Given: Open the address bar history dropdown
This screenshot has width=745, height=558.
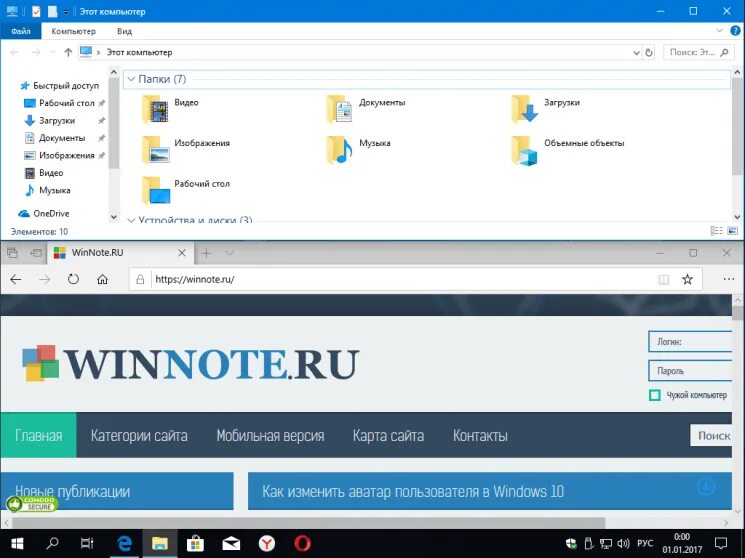Looking at the screenshot, I should click(x=636, y=53).
